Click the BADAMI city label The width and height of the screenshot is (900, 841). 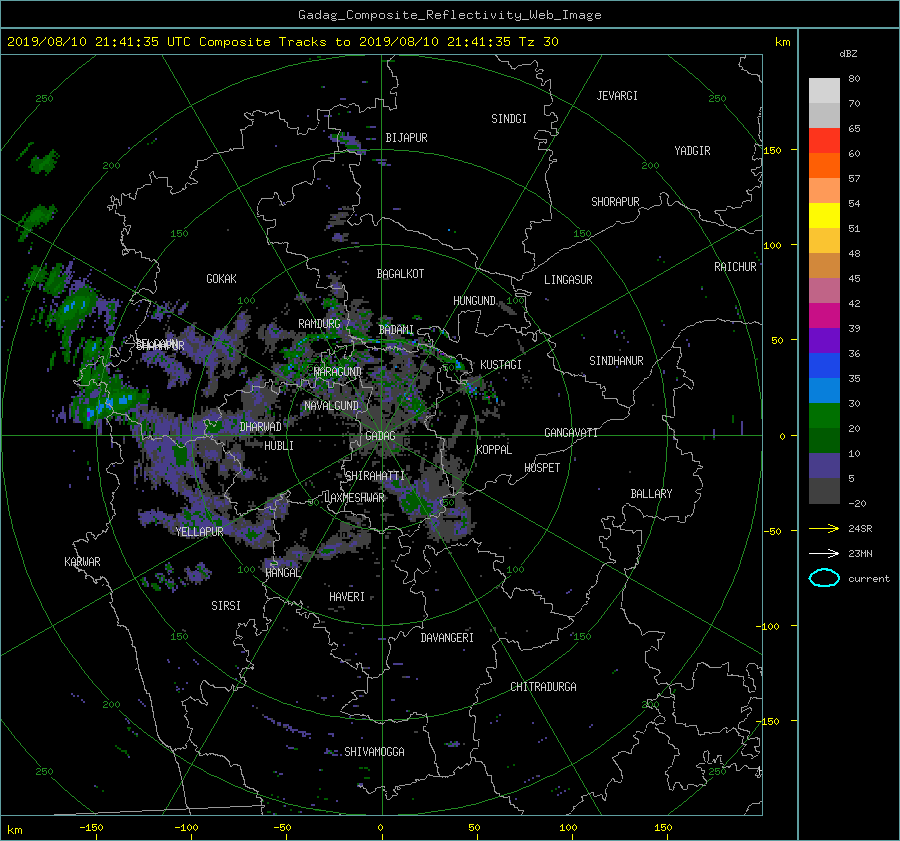pos(396,330)
